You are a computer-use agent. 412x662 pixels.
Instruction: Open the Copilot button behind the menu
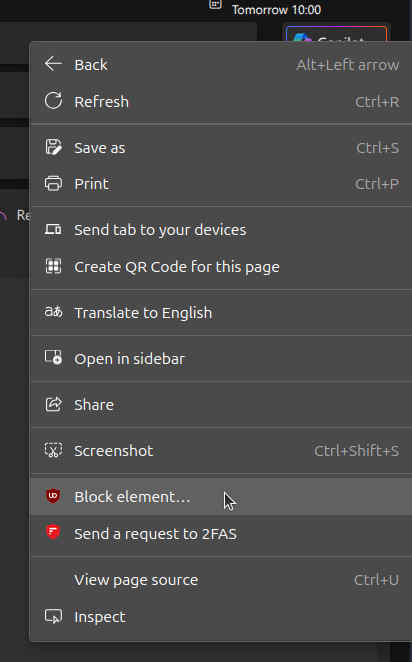(336, 35)
